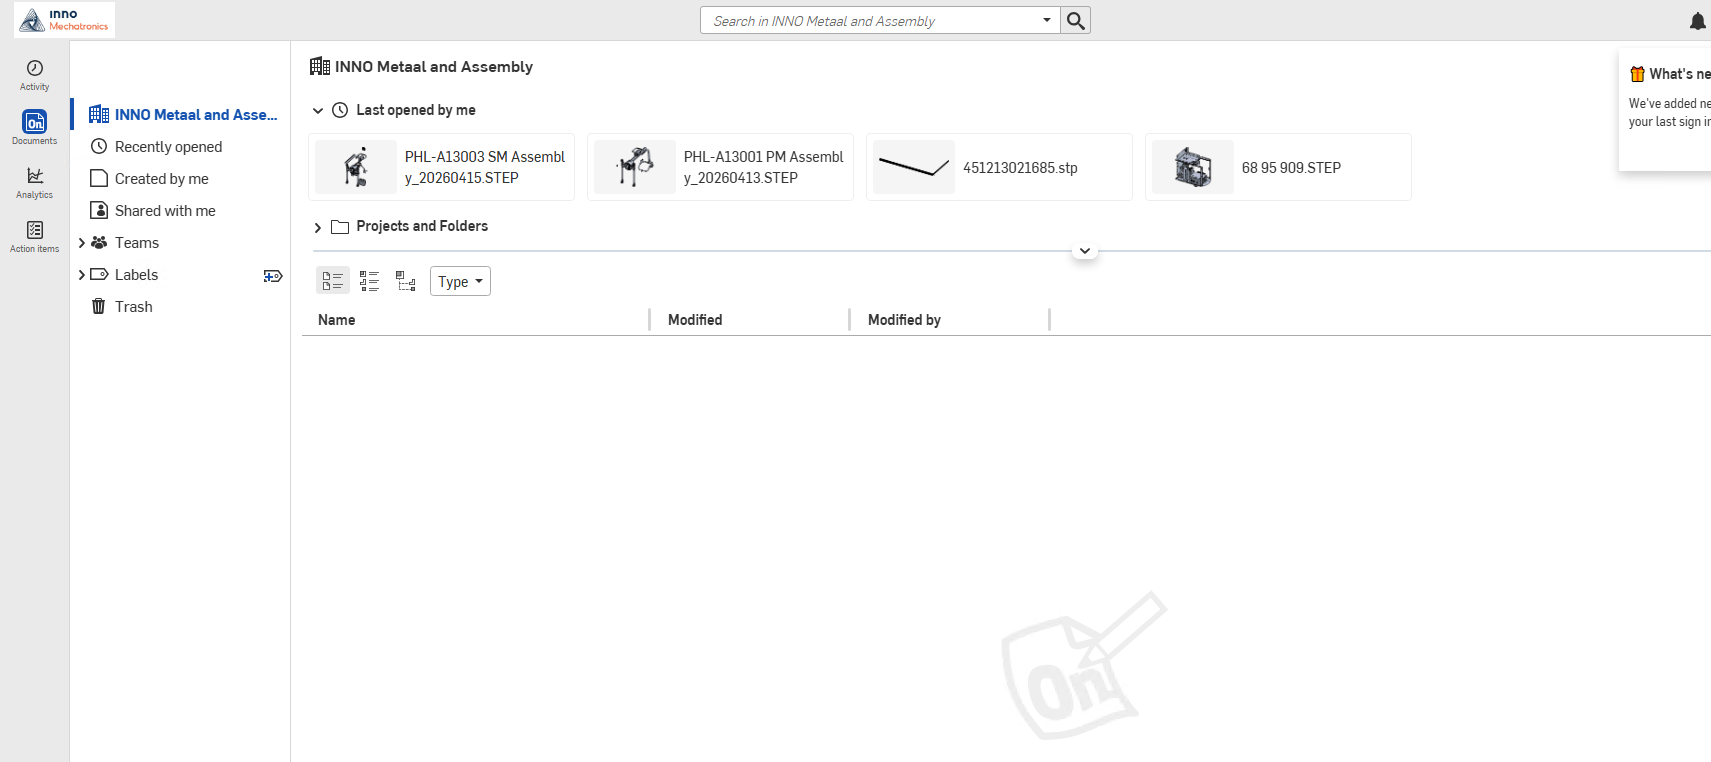Collapse the Last opened by me section
This screenshot has width=1711, height=762.
(318, 111)
